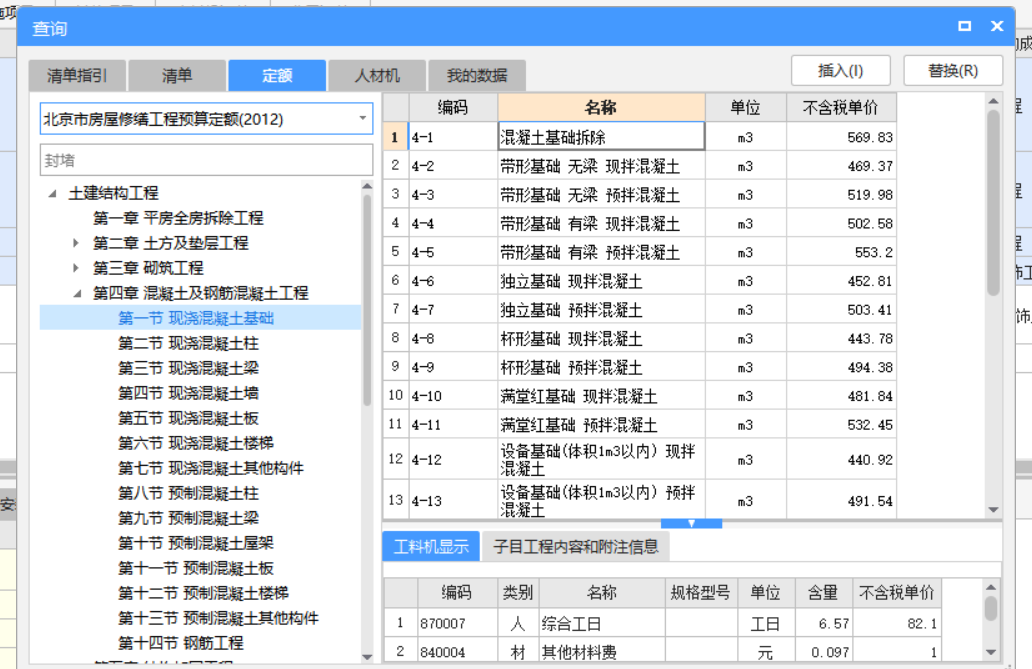Screen dimensions: 1032x669
Task: Select row 带形基础 有梁 现拌混凝土
Action: pos(639,224)
